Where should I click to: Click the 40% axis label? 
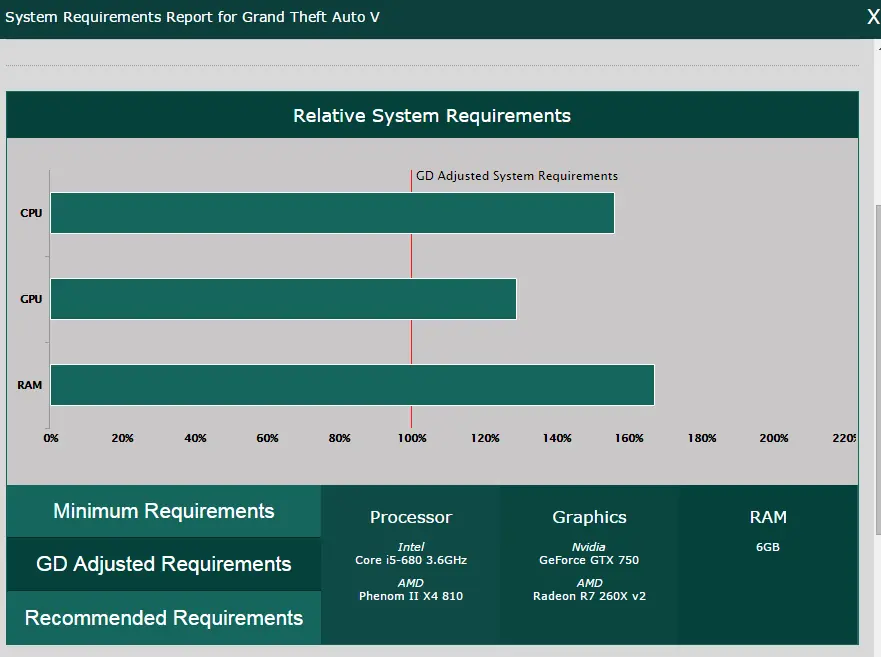tap(195, 438)
